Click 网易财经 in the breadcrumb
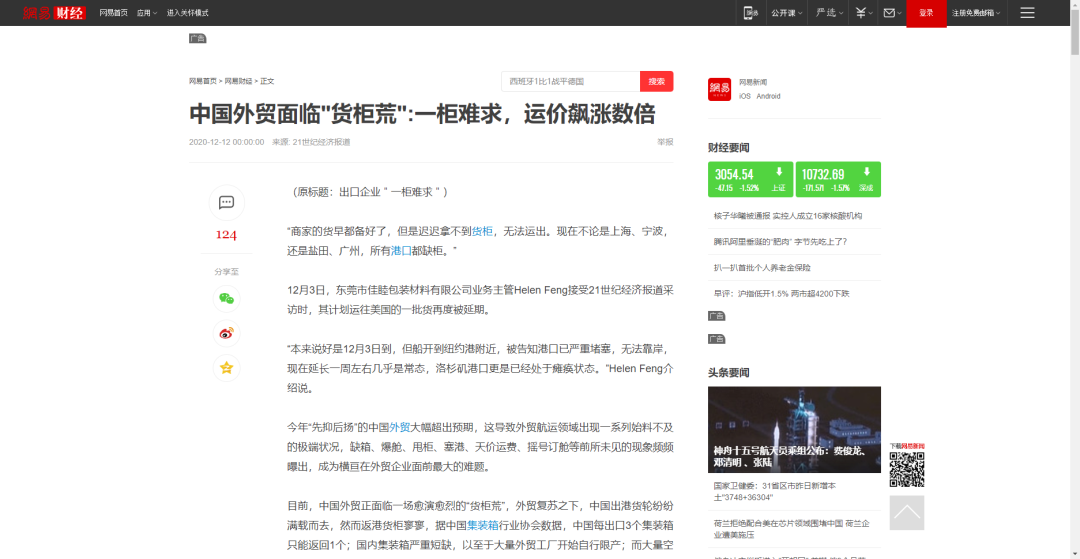Viewport: 1080px width, 559px height. pos(238,81)
